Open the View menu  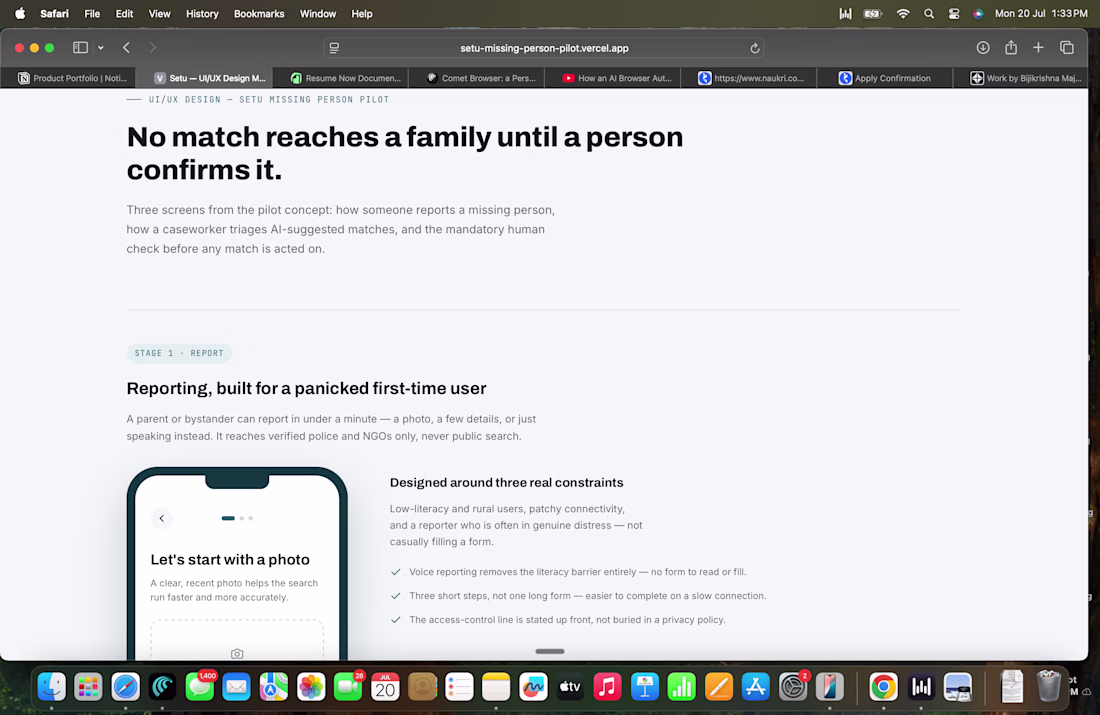click(x=159, y=13)
